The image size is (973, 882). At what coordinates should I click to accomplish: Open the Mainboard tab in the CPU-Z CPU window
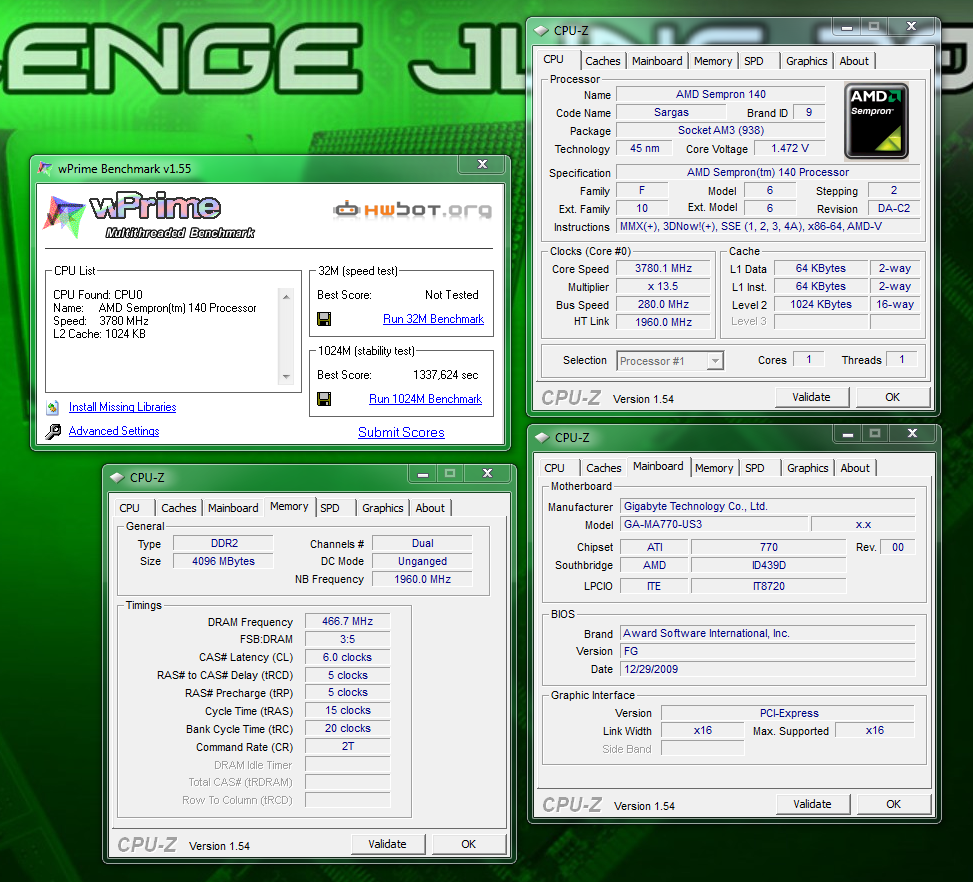point(657,61)
